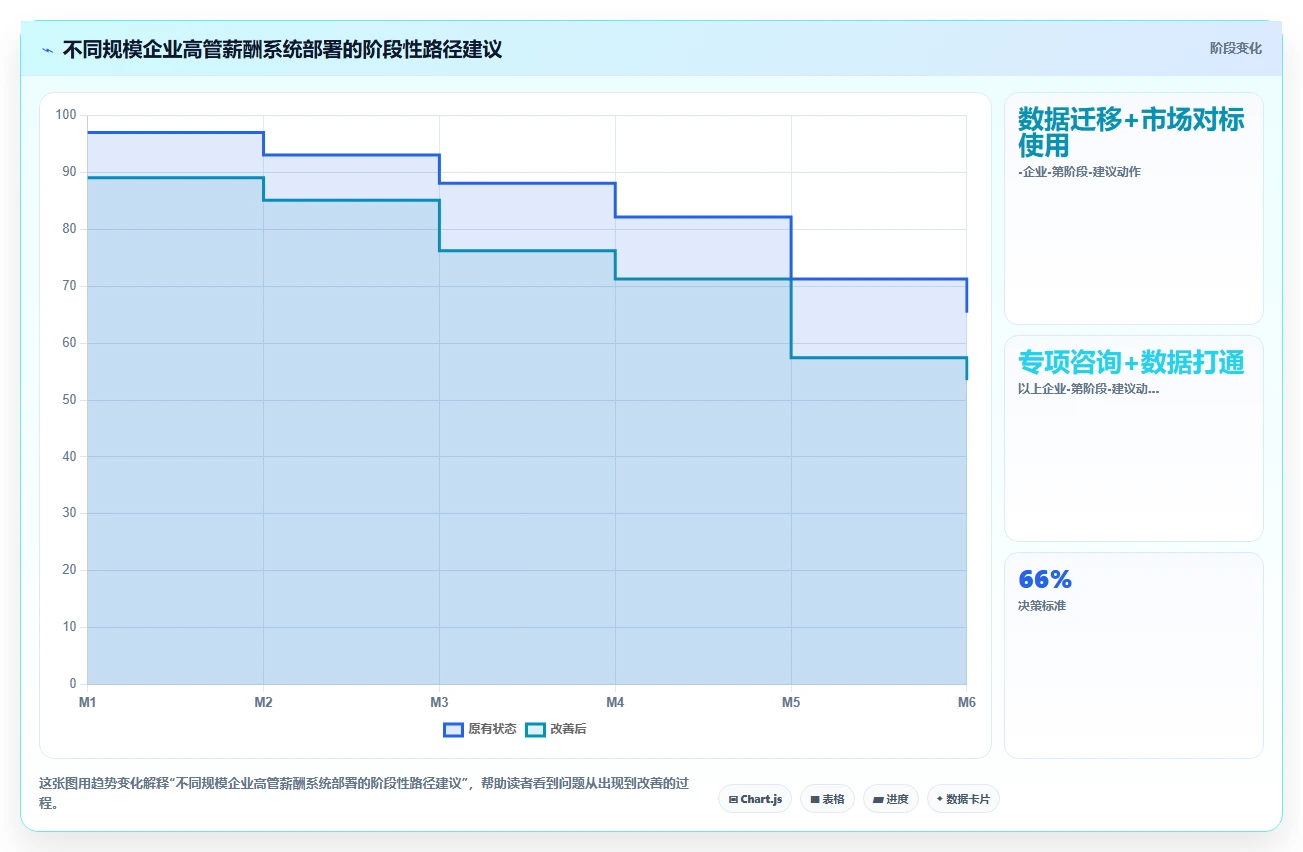
Task: Click the M6 x-axis label
Action: pyautogui.click(x=967, y=702)
